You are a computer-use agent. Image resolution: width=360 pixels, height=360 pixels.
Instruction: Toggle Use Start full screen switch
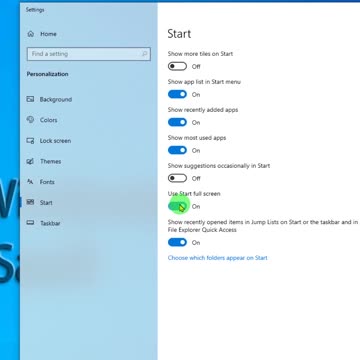(177, 206)
